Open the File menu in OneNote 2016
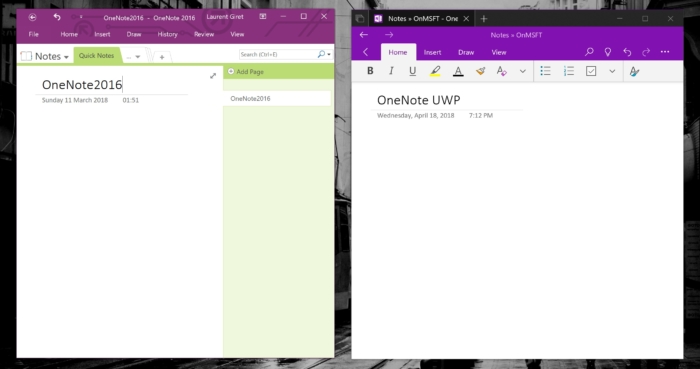The height and width of the screenshot is (369, 700). tap(33, 34)
